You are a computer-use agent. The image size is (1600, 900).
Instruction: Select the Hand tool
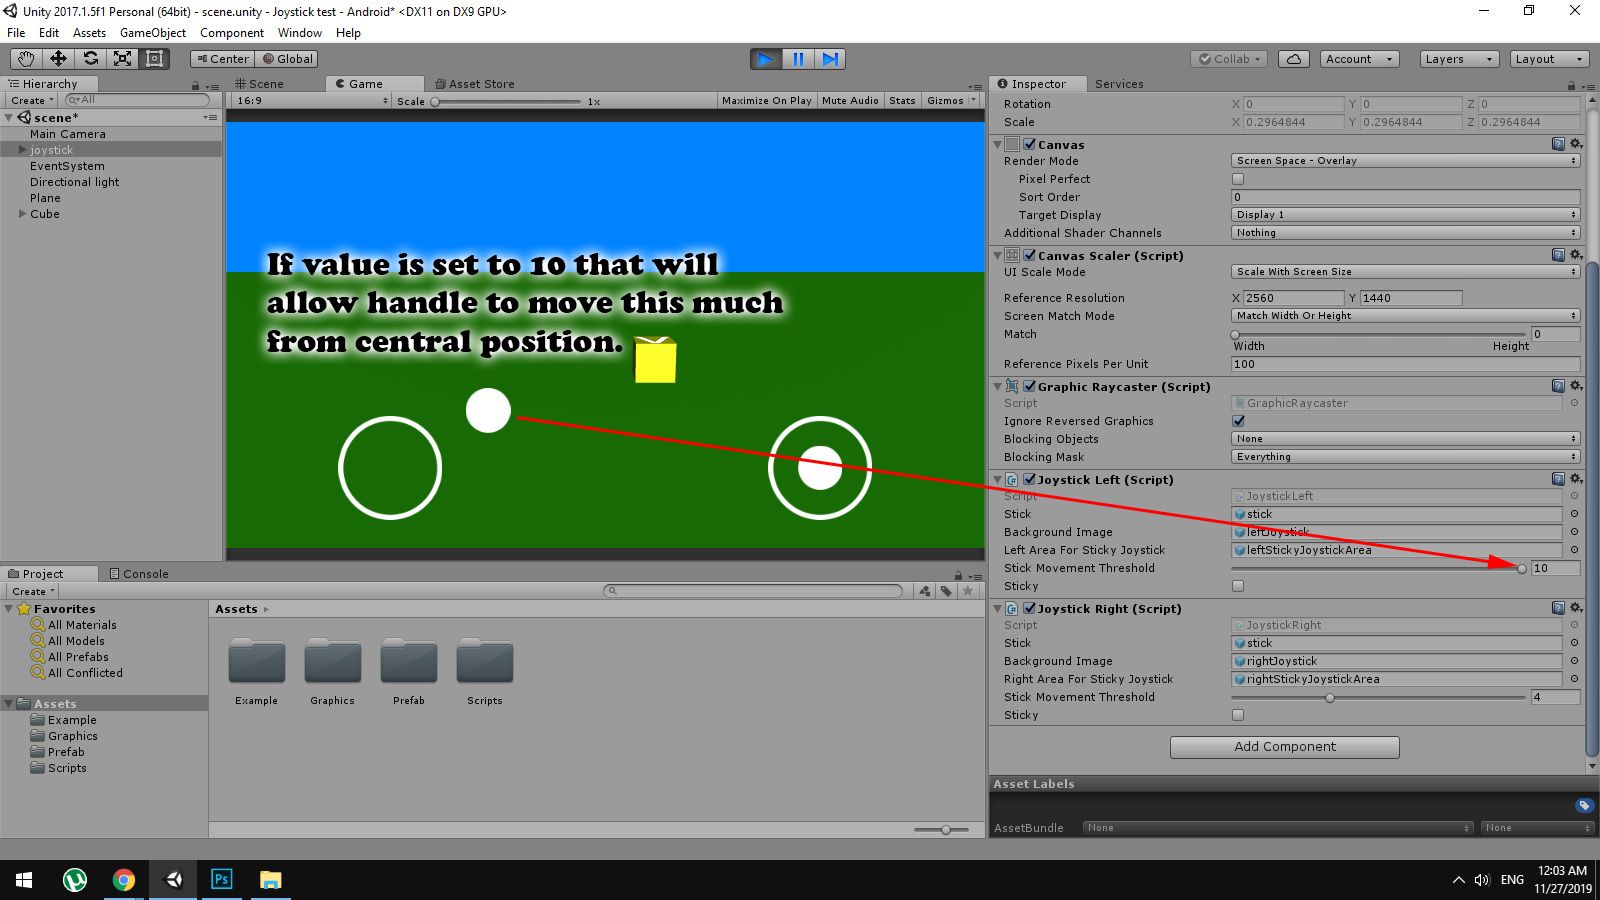click(26, 59)
